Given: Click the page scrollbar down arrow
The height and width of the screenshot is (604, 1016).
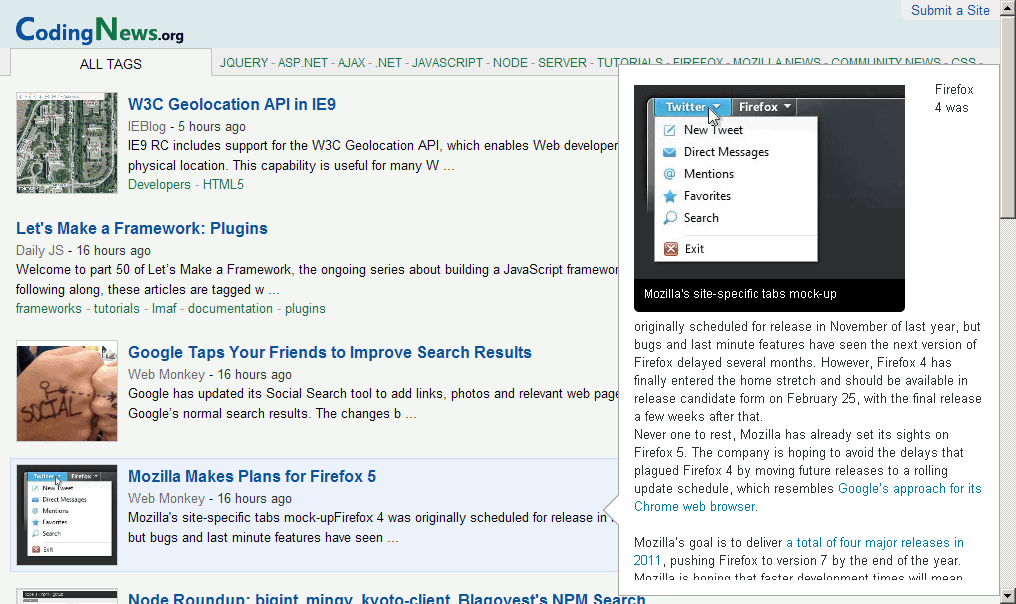Looking at the screenshot, I should [1008, 596].
